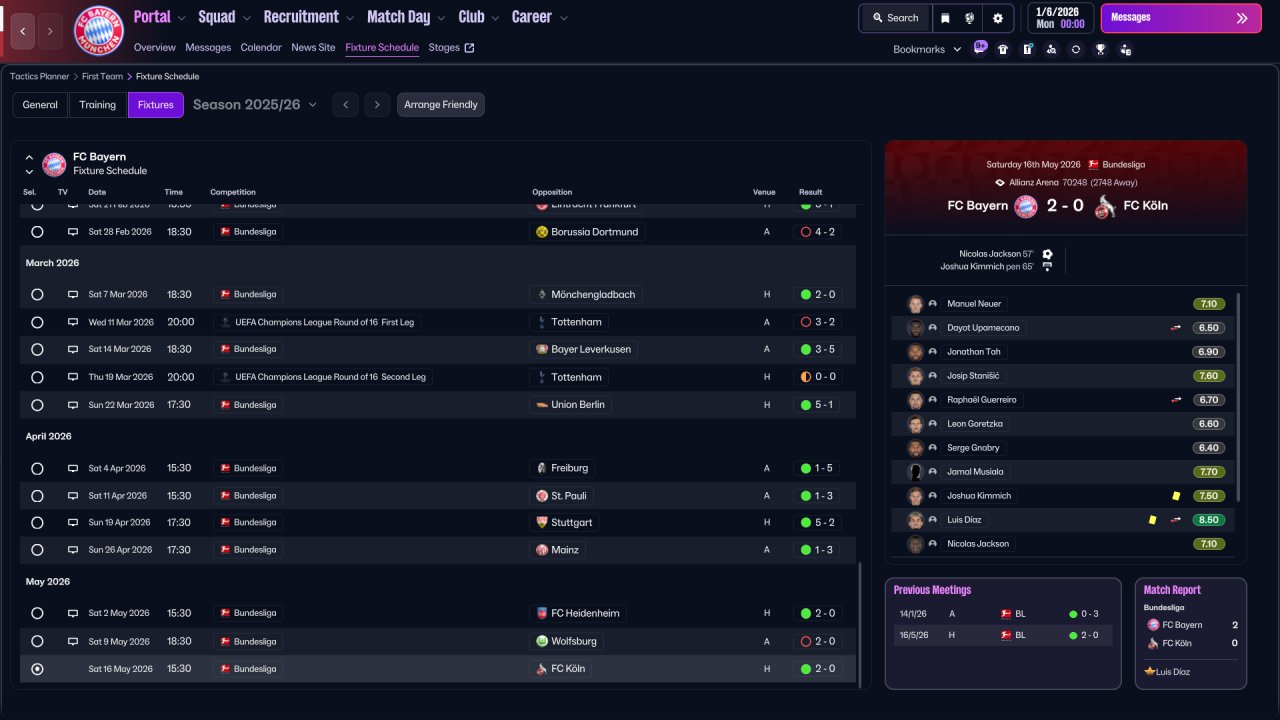
Task: Click Luis Díaz's 8.50 match rating
Action: (1209, 520)
